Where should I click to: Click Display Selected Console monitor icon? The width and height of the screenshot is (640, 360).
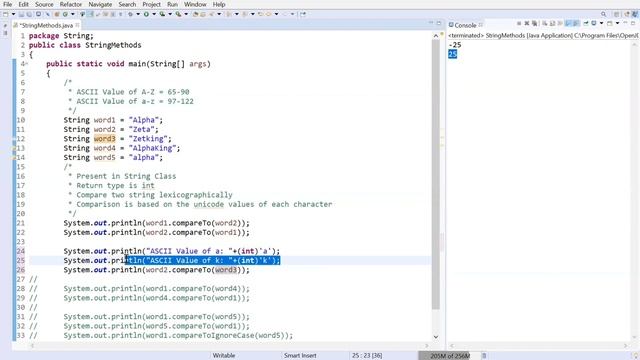[593, 23]
